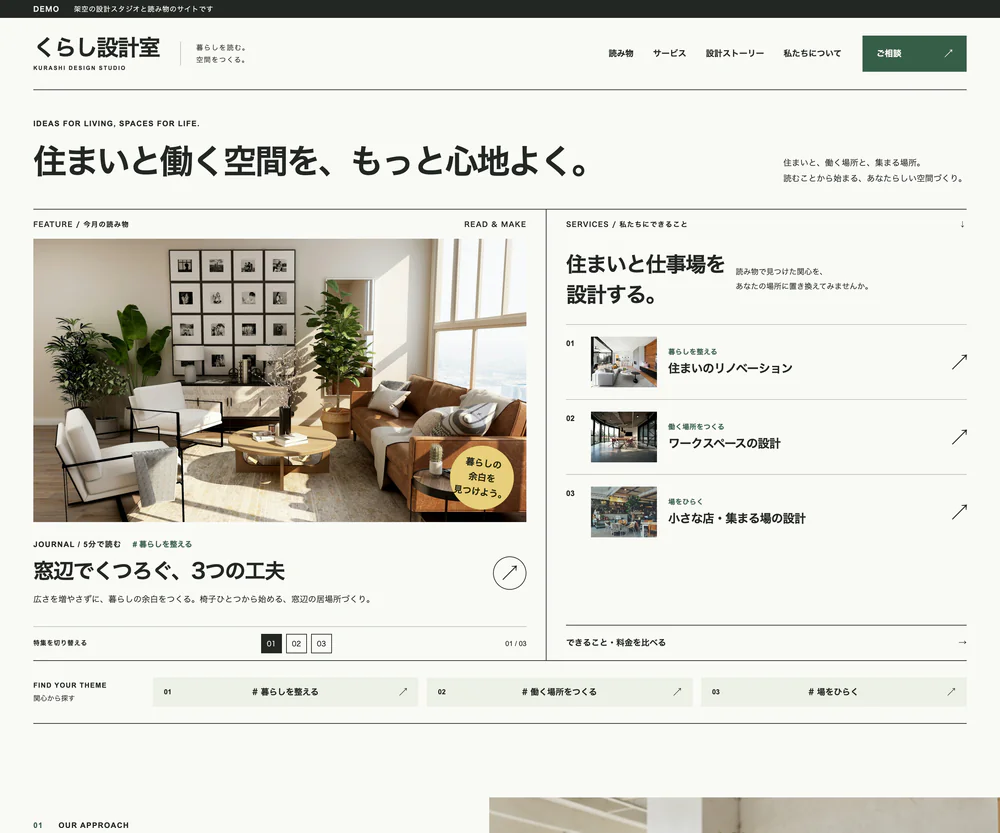This screenshot has width=1000, height=833.
Task: Click the OUR APPROACH section label
Action: (94, 825)
